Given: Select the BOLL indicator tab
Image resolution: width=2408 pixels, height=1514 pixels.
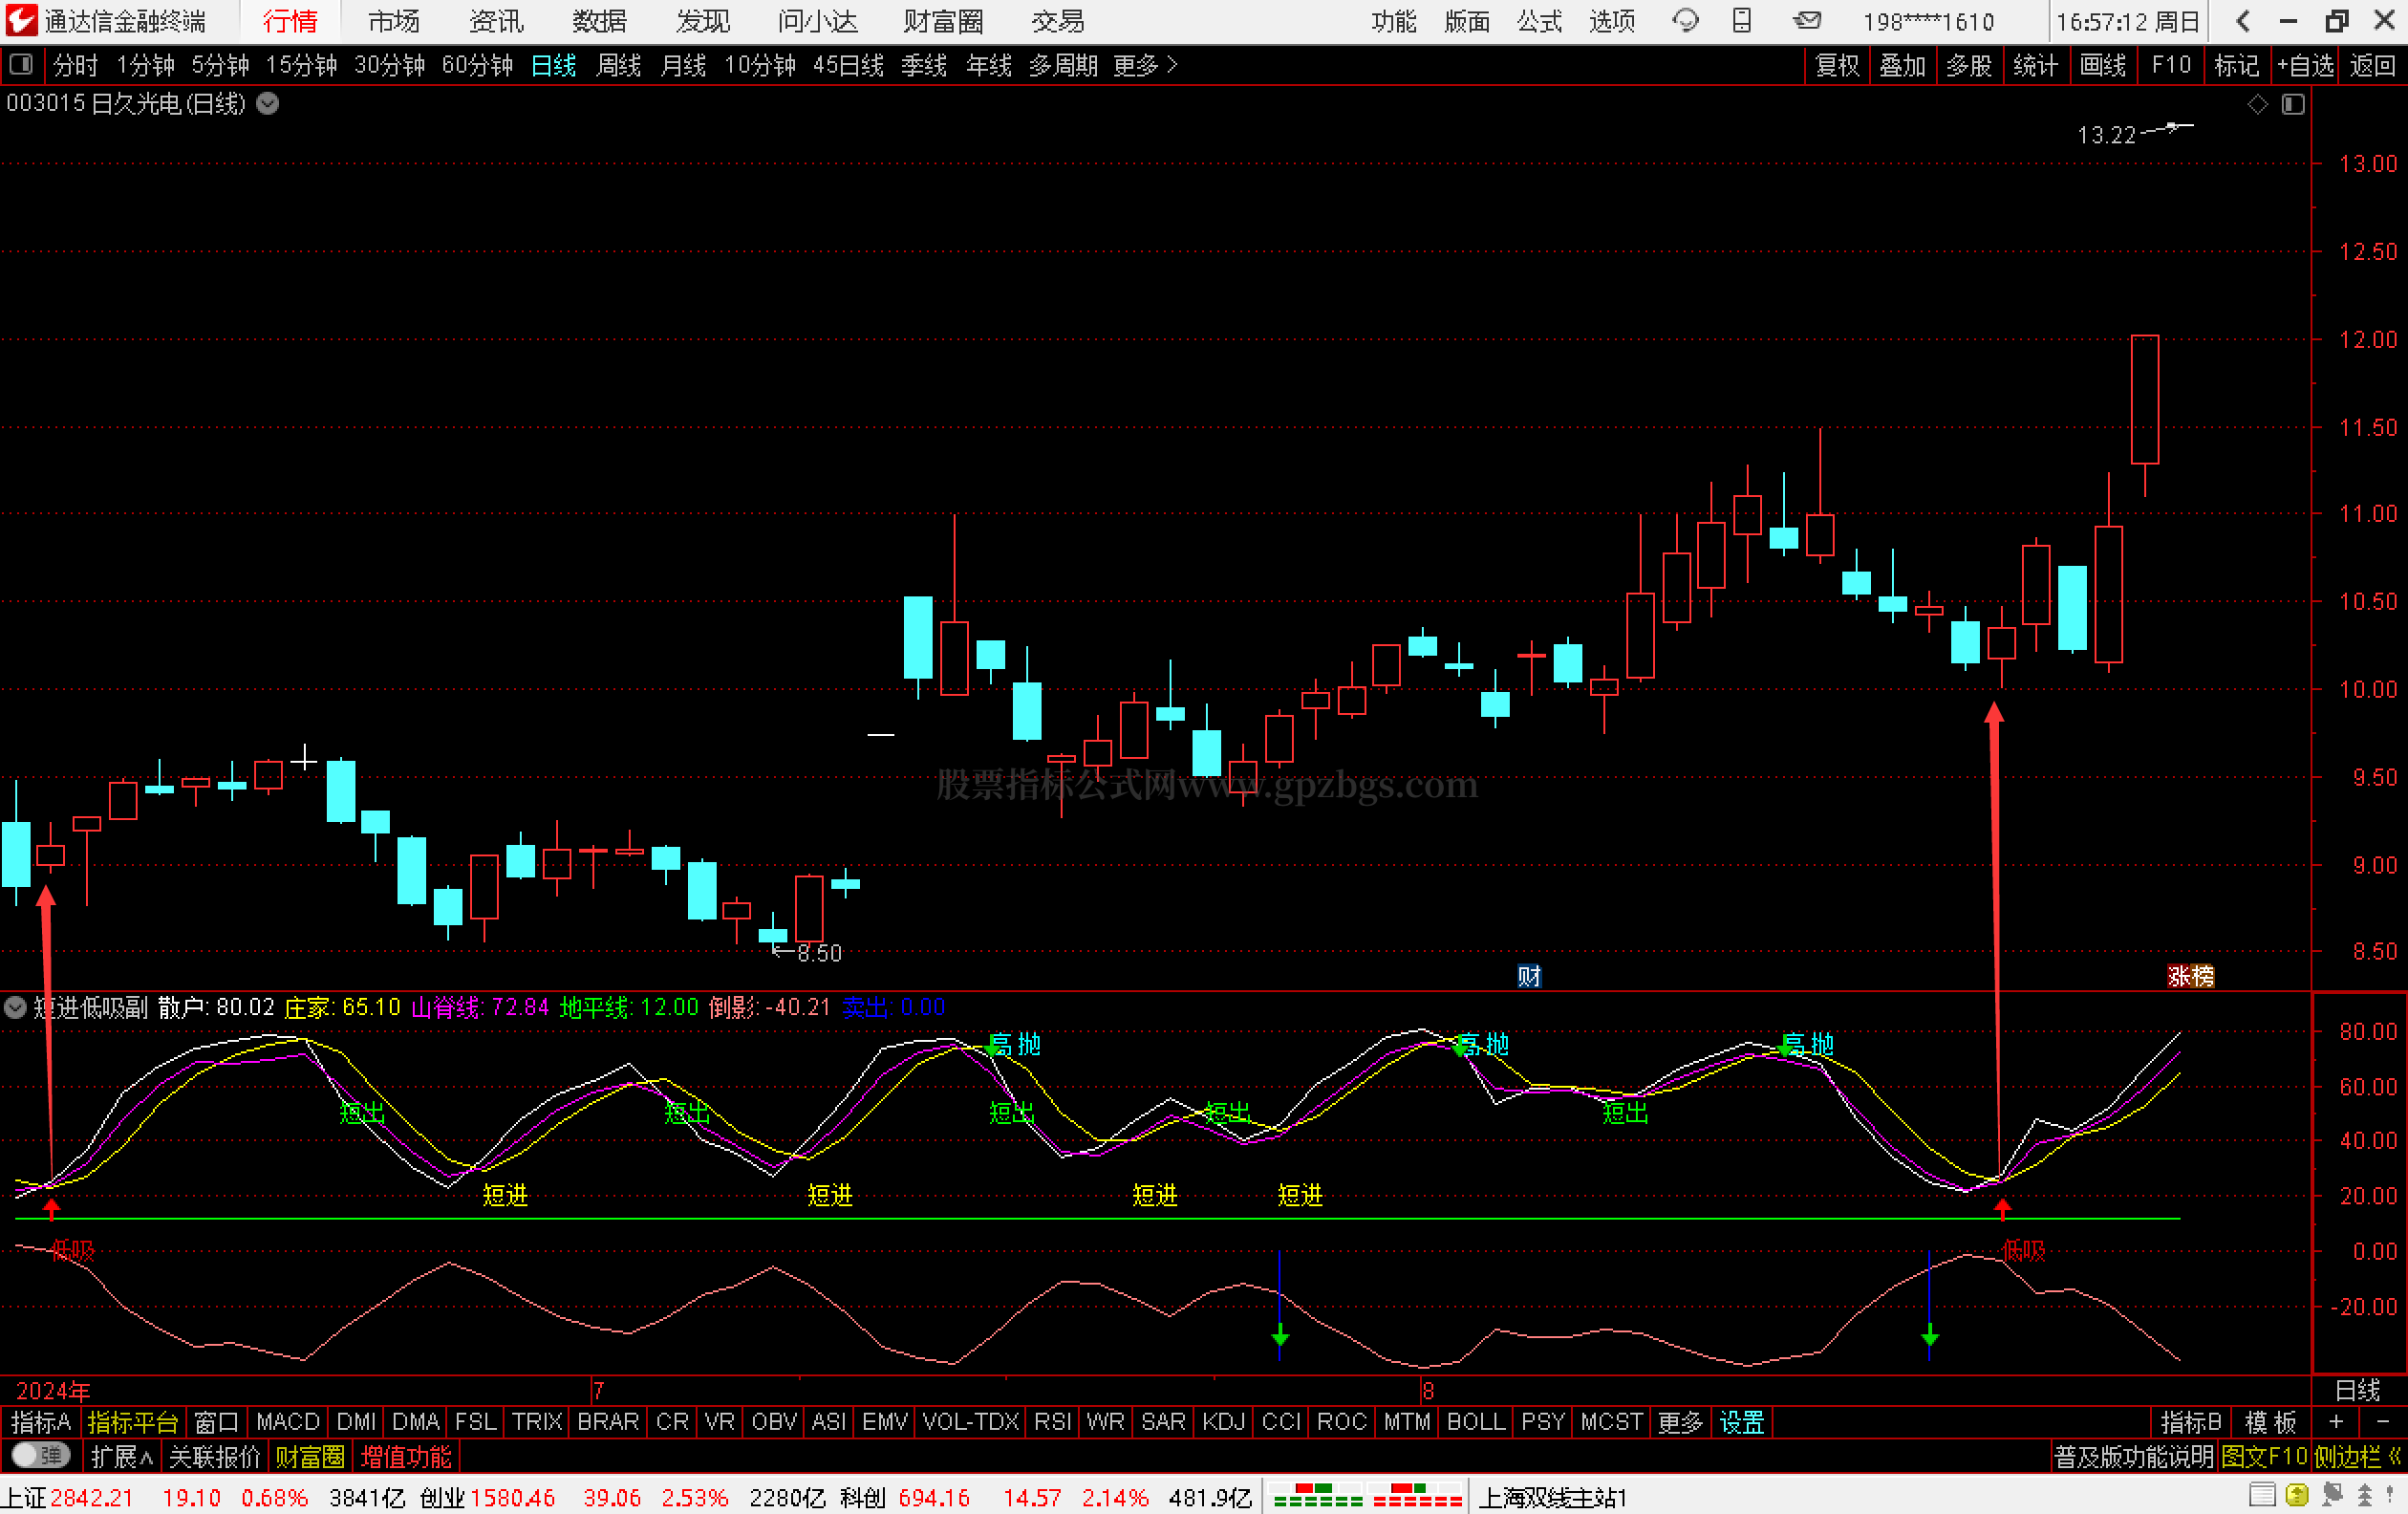Looking at the screenshot, I should click(x=1476, y=1422).
